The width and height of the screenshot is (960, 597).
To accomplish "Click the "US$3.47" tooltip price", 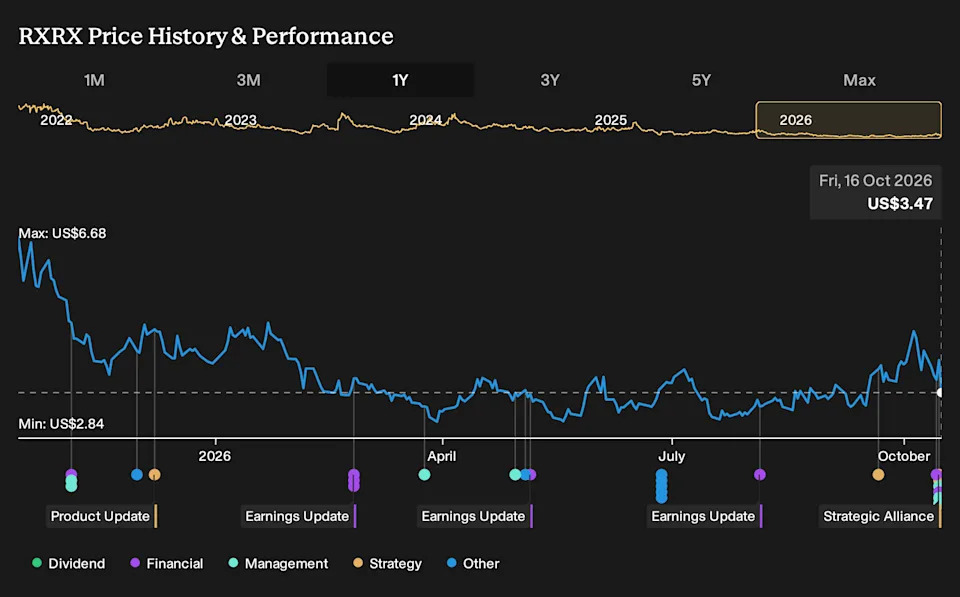I will pyautogui.click(x=900, y=203).
